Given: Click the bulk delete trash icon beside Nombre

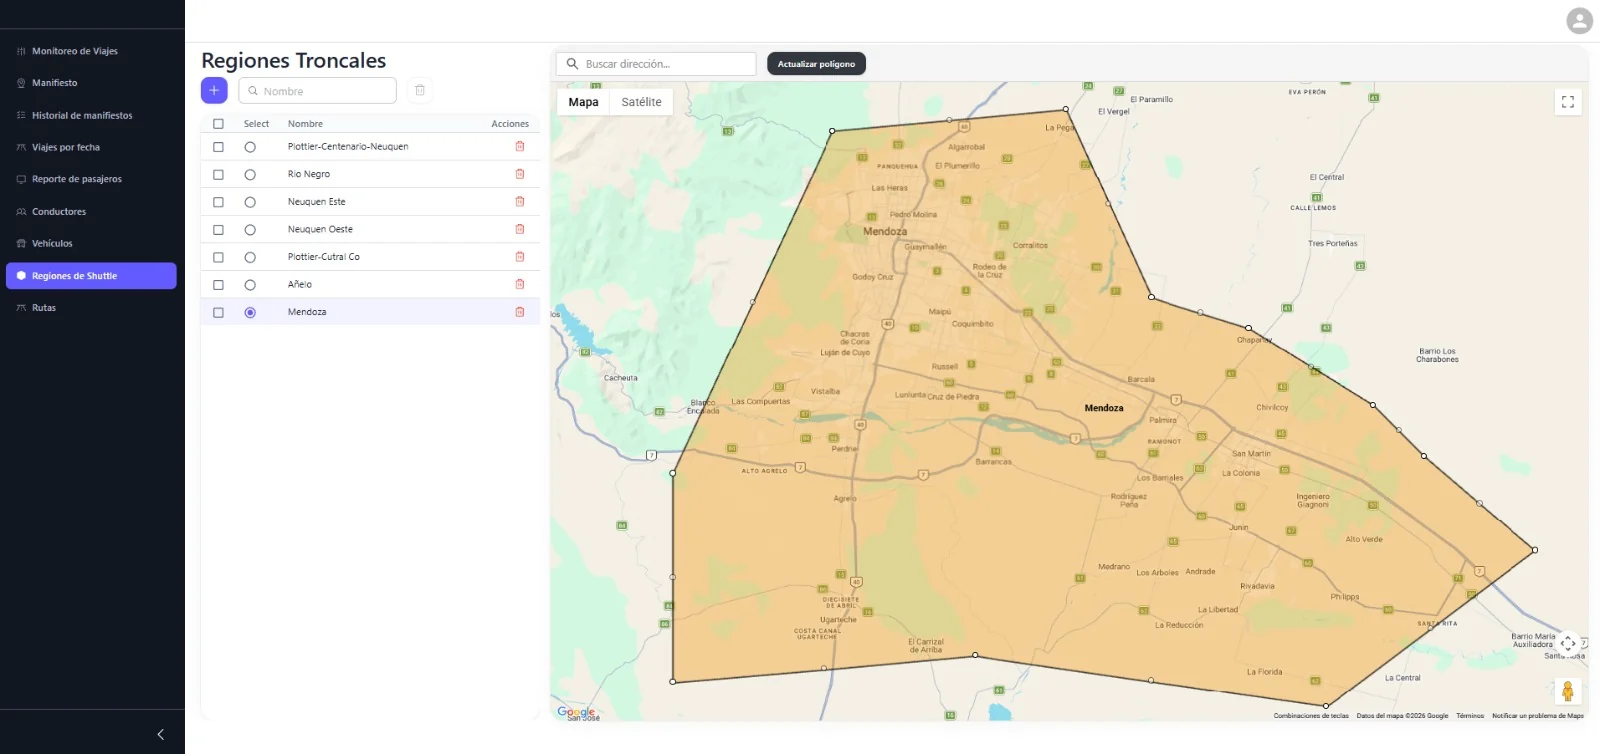Looking at the screenshot, I should click(420, 90).
